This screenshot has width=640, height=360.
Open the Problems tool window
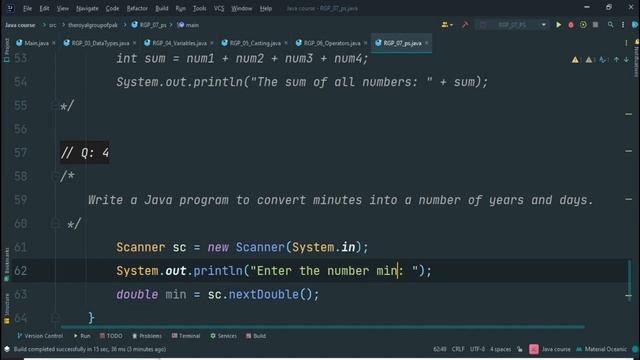coord(147,336)
